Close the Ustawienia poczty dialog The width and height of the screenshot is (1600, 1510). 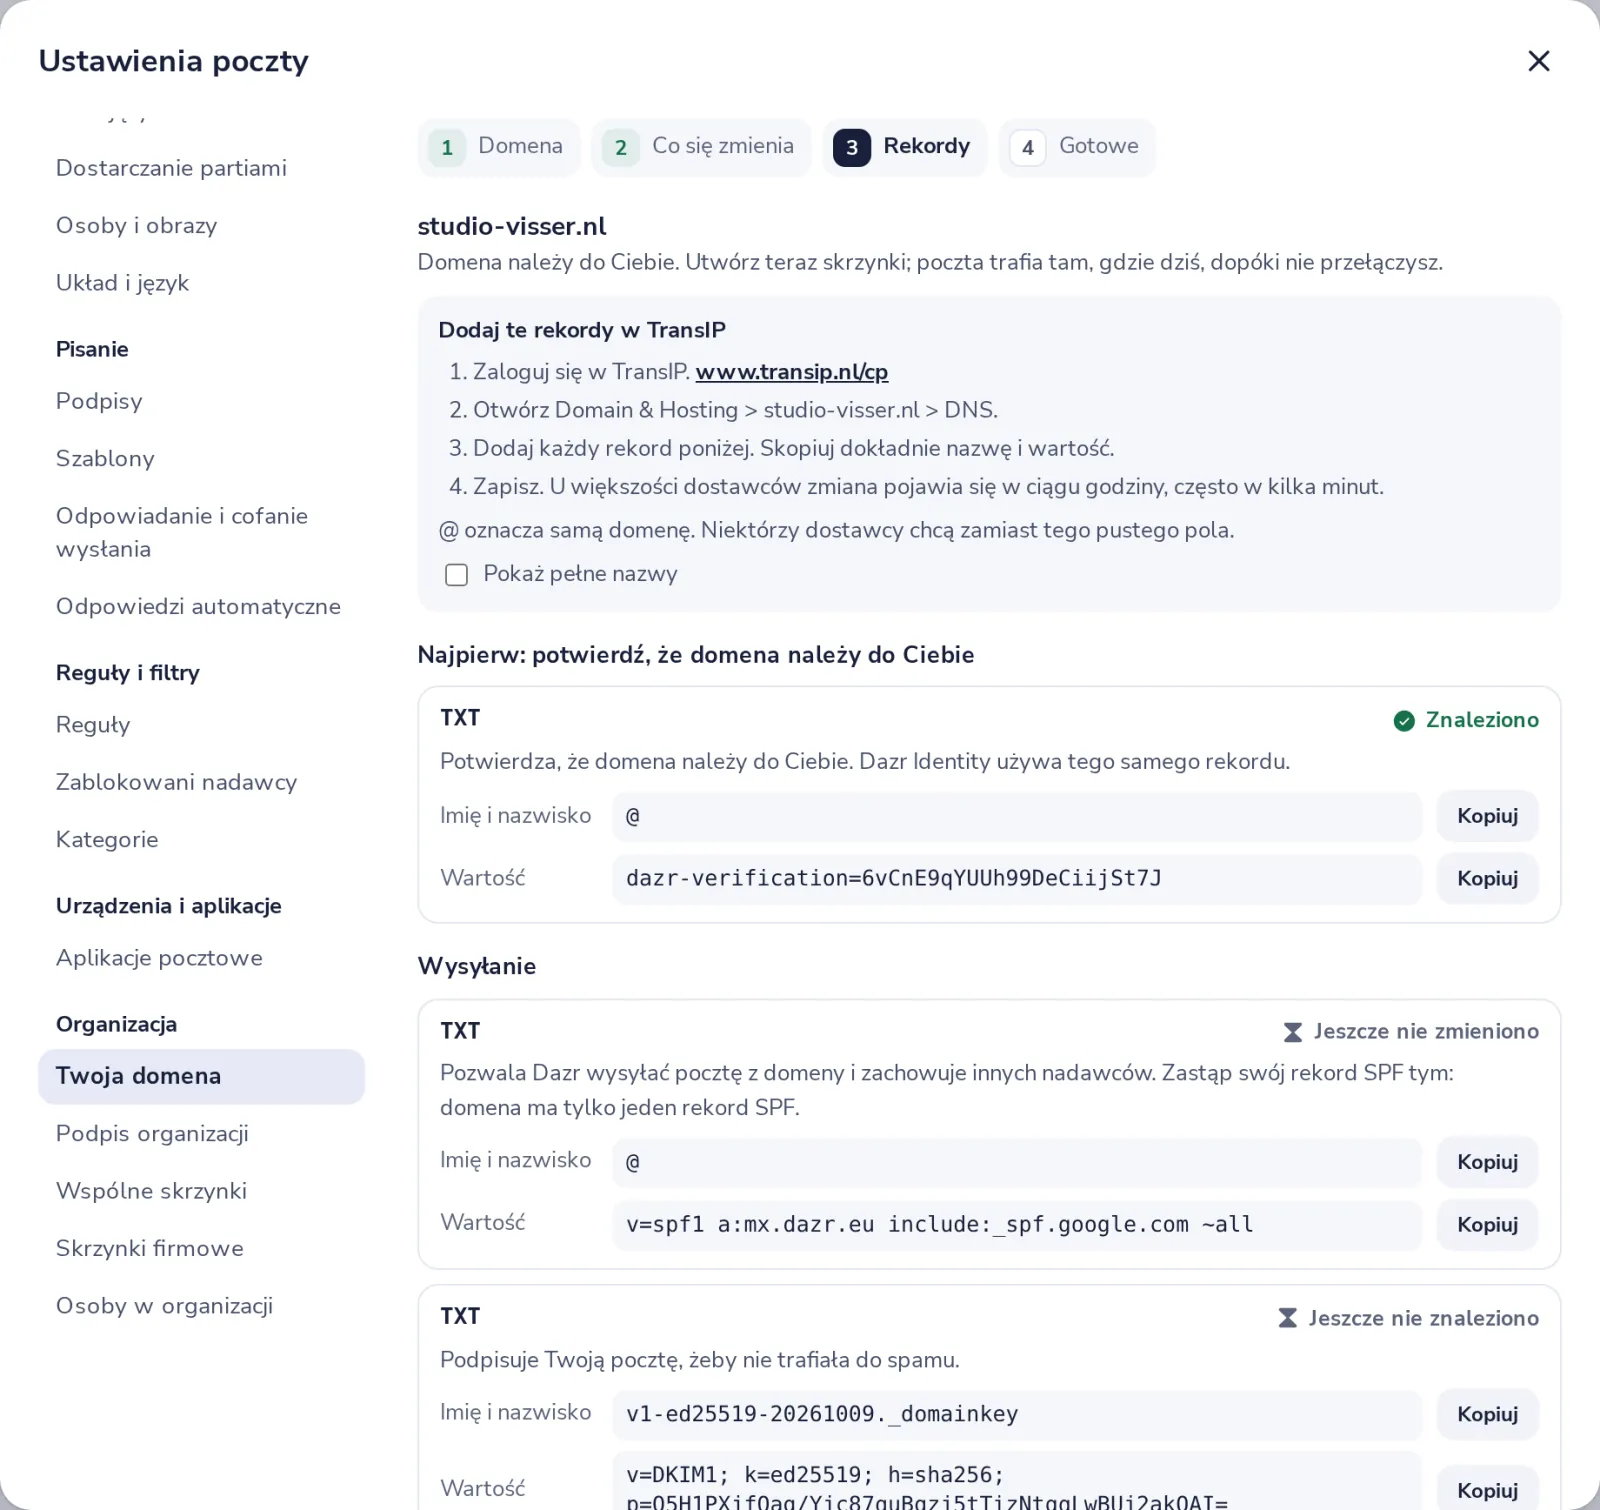[1539, 61]
